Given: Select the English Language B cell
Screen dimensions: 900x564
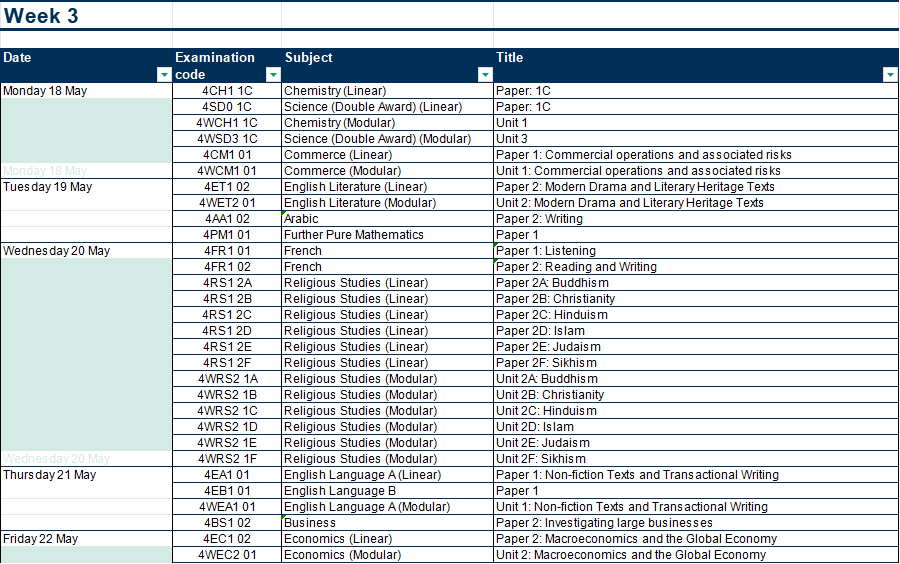Looking at the screenshot, I should [x=340, y=491].
